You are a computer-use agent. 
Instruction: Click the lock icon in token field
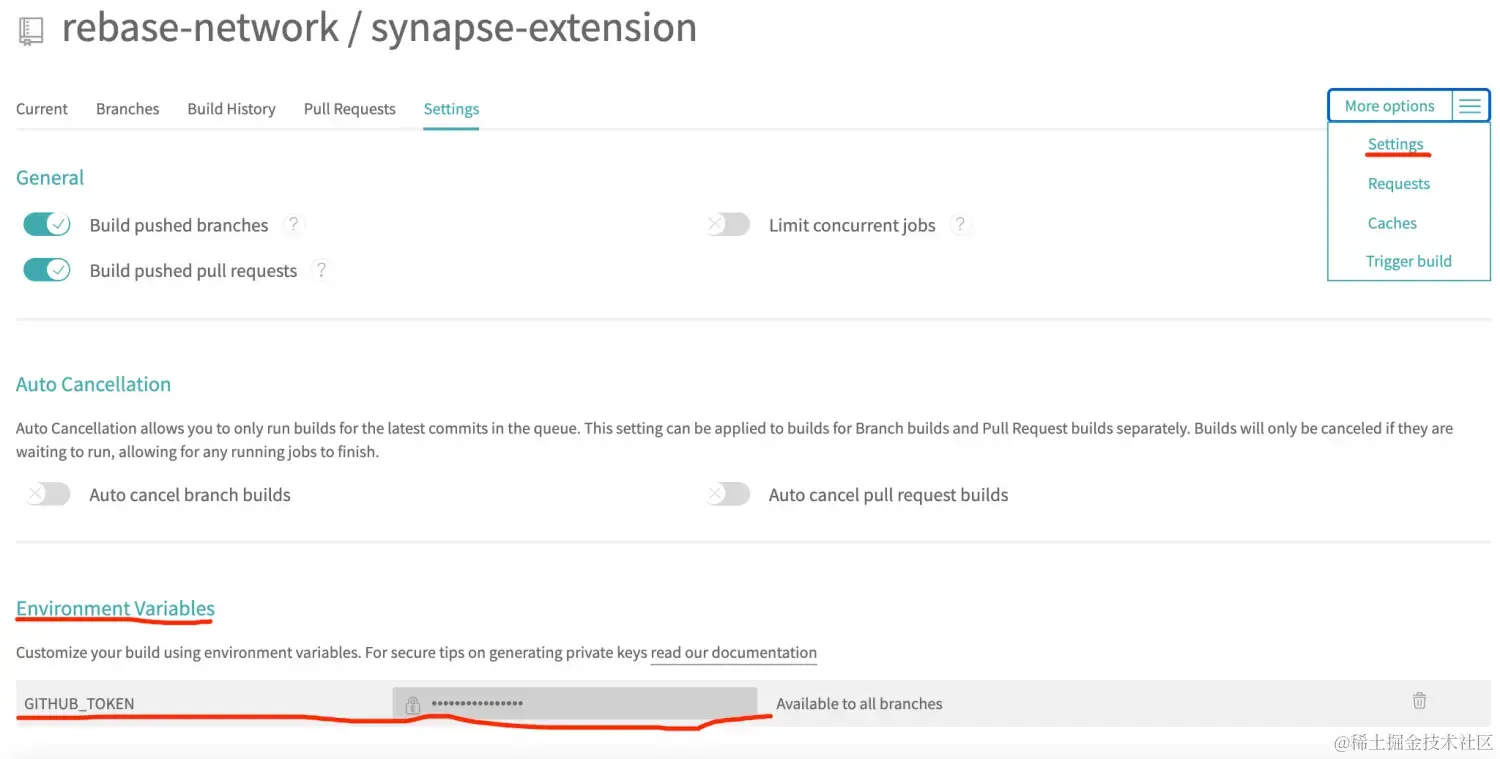(x=412, y=704)
